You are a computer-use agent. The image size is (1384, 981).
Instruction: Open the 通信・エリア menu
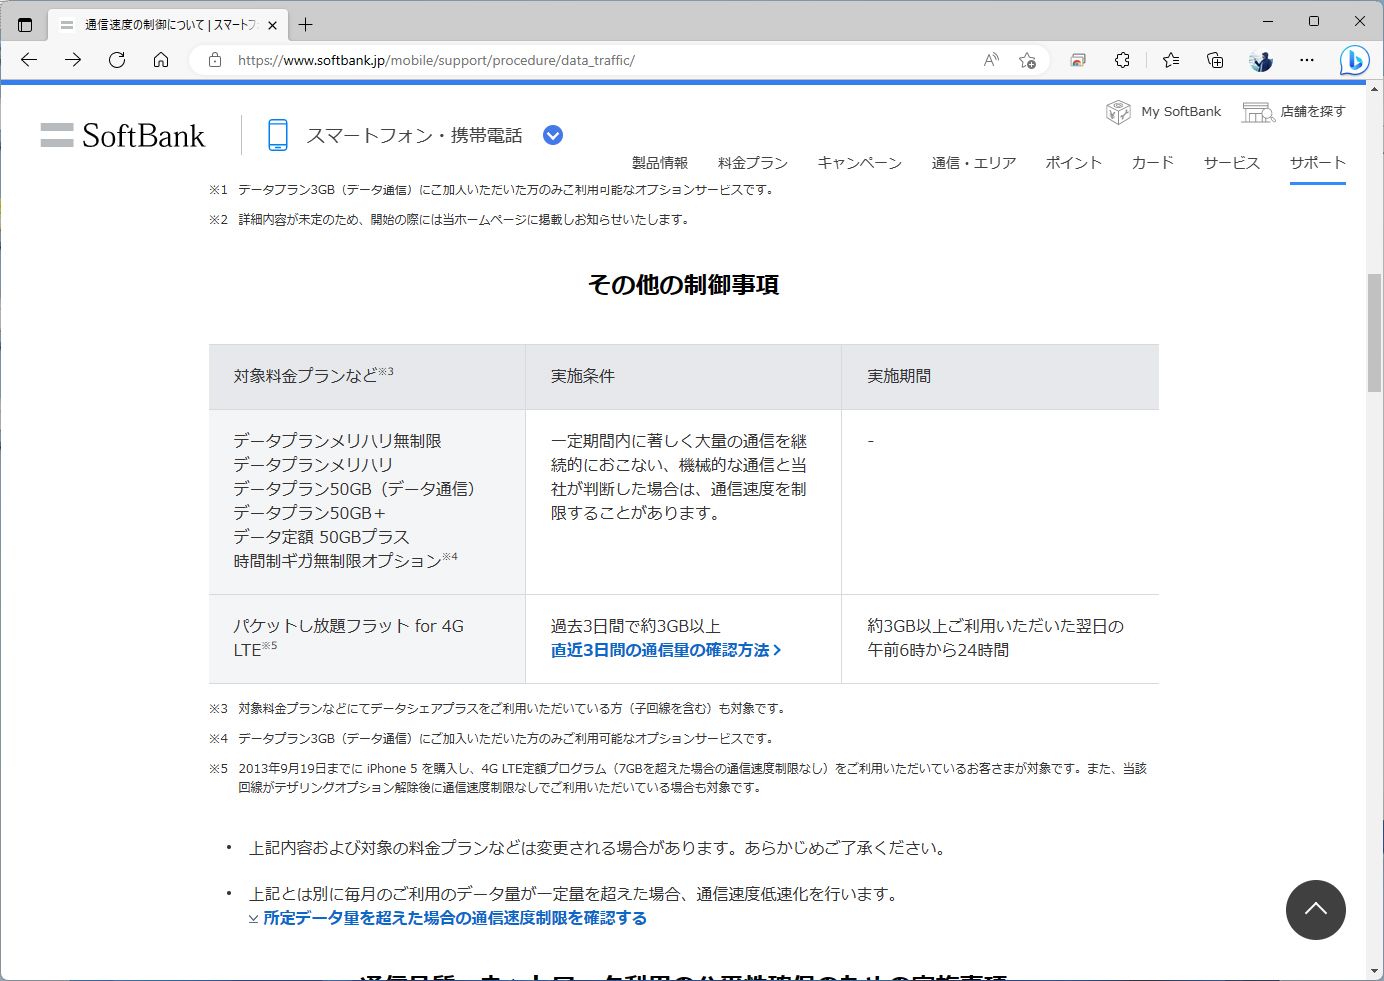[974, 162]
